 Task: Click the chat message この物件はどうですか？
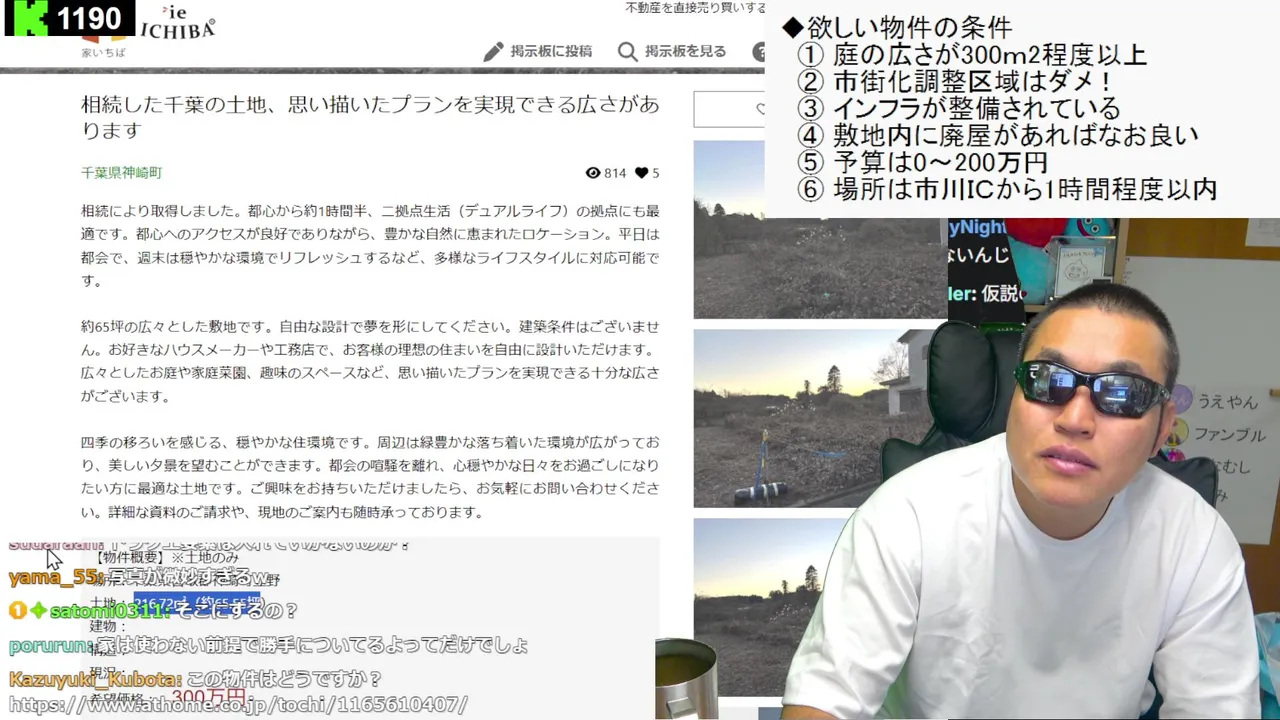tap(285, 679)
